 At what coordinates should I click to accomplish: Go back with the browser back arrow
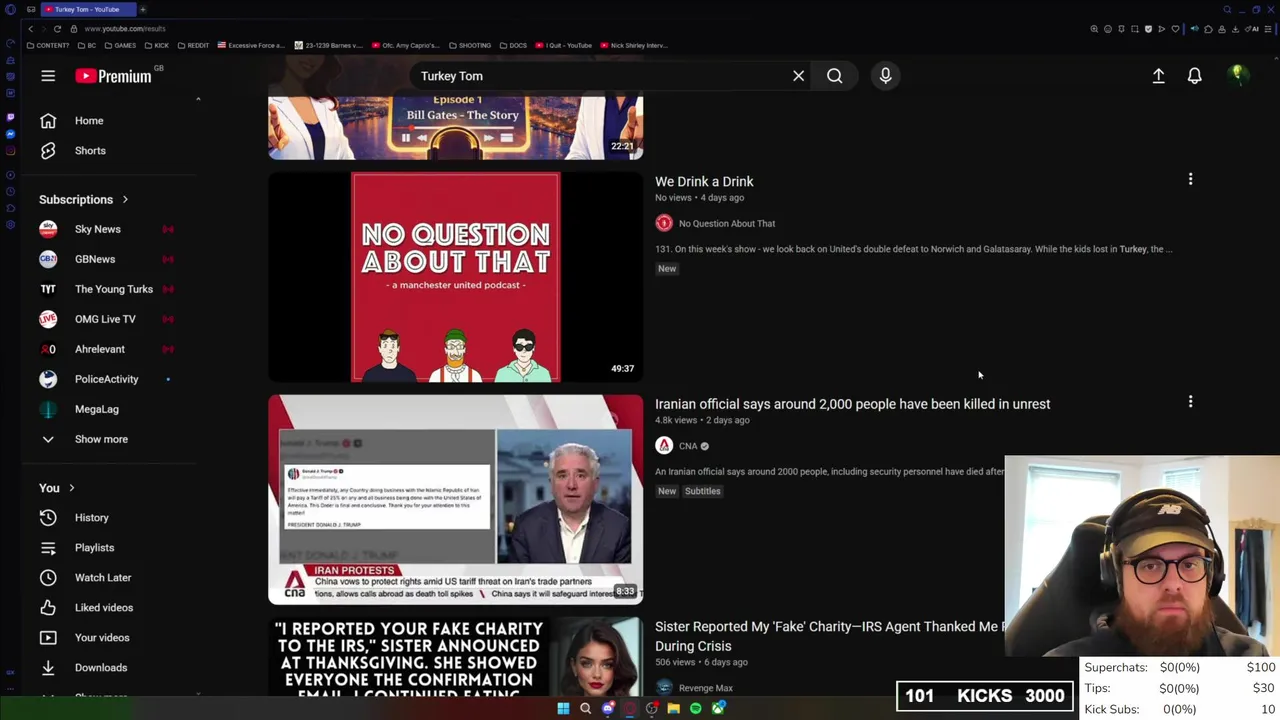[x=30, y=29]
